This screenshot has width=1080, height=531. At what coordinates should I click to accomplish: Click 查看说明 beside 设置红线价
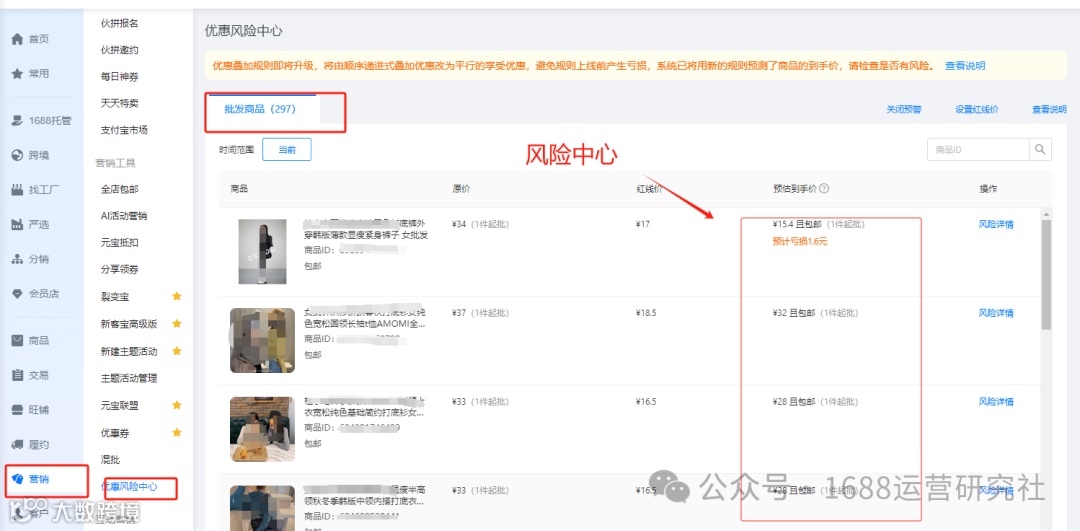coord(1049,110)
